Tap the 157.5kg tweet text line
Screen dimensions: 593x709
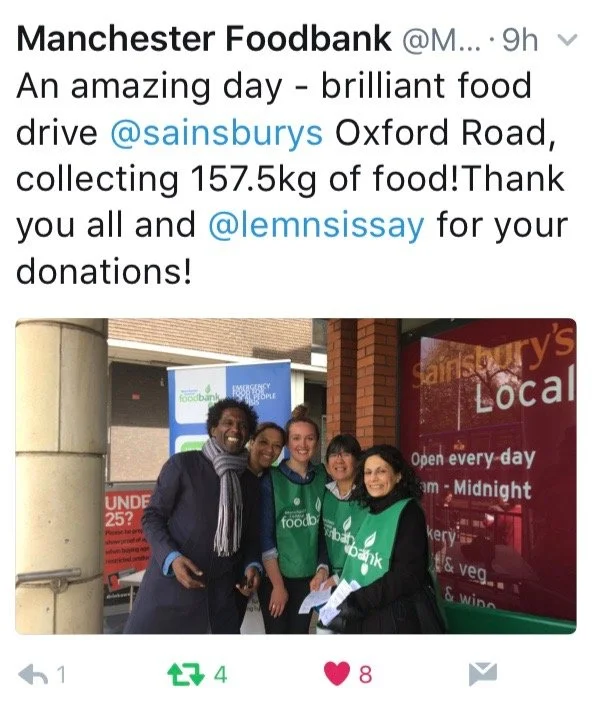point(290,179)
